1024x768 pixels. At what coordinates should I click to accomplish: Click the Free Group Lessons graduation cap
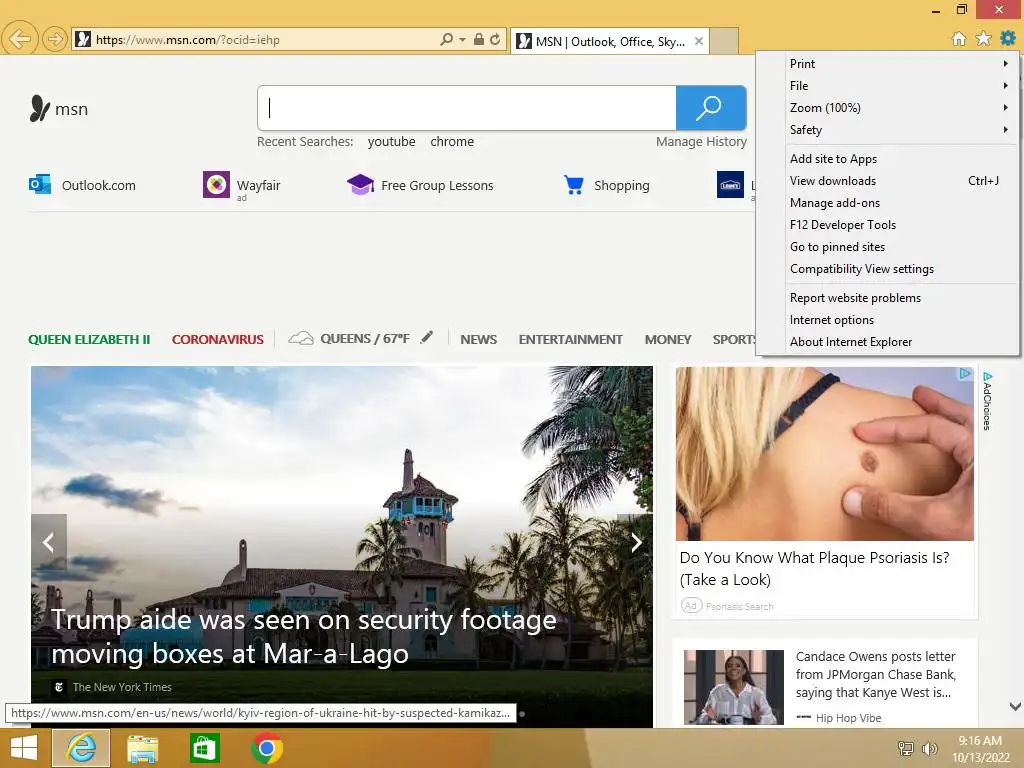pos(360,185)
